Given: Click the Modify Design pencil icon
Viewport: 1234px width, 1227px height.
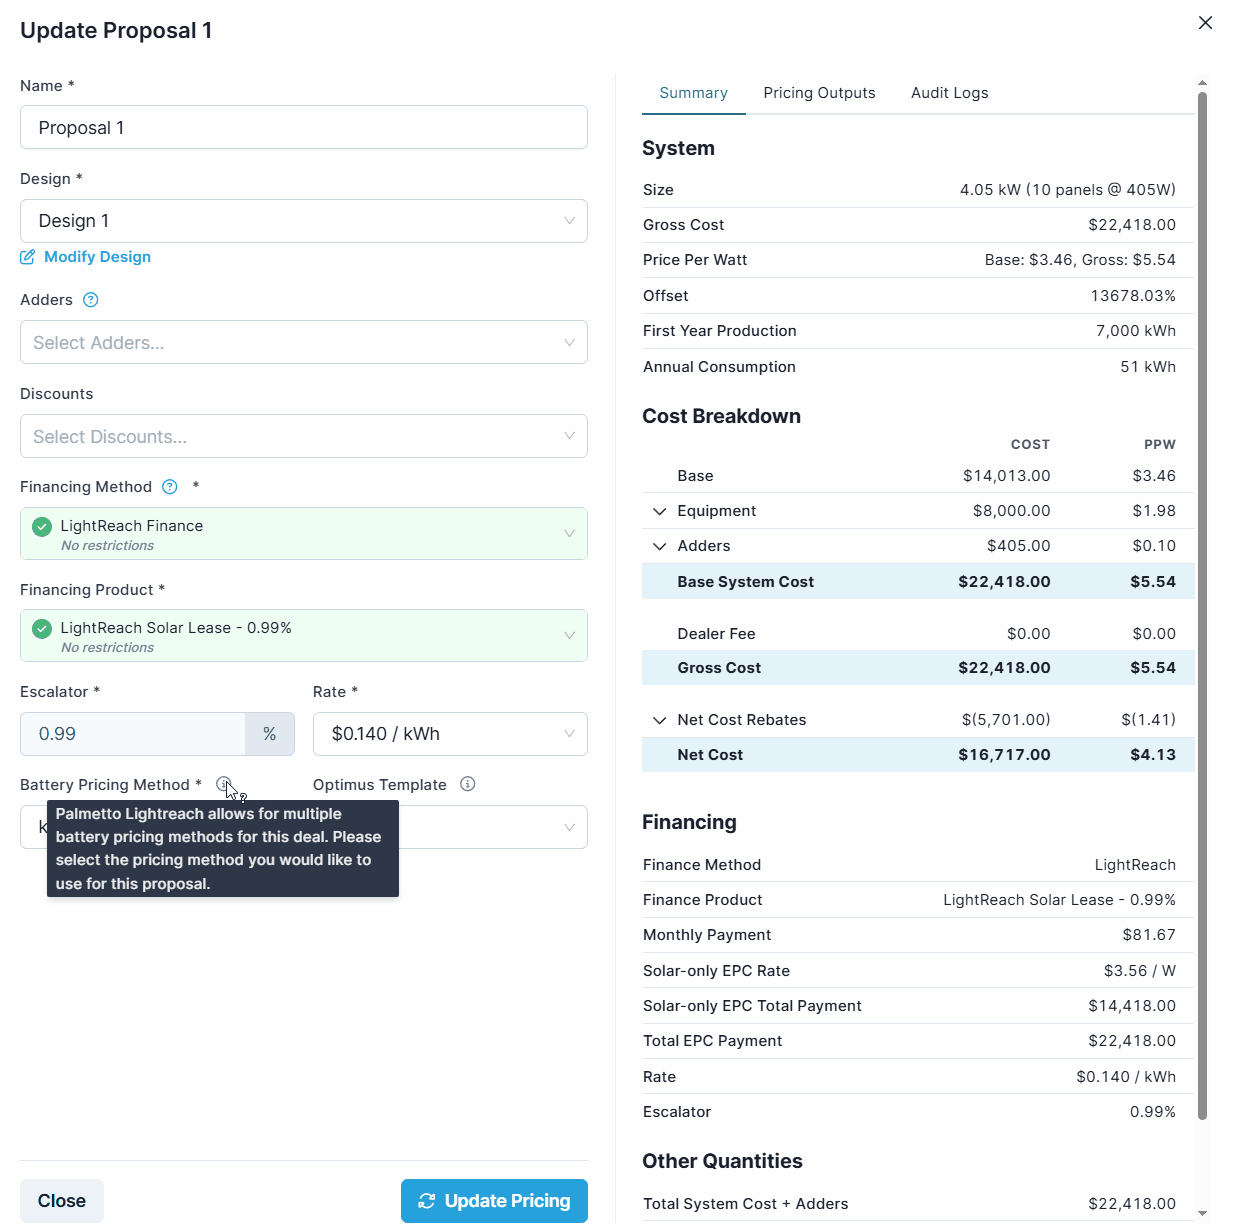Looking at the screenshot, I should [28, 257].
